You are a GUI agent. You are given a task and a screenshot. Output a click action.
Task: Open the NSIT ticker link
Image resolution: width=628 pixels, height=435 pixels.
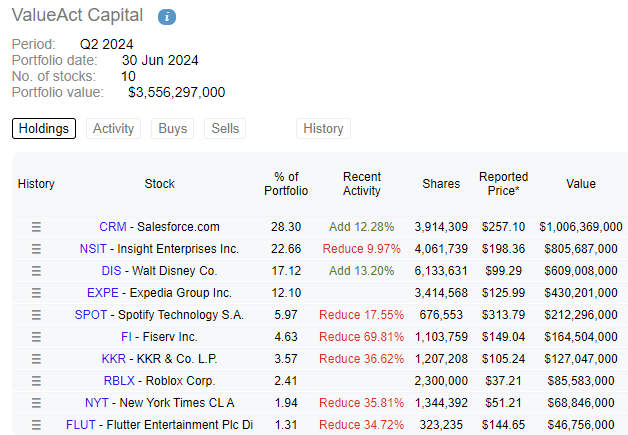pyautogui.click(x=93, y=249)
